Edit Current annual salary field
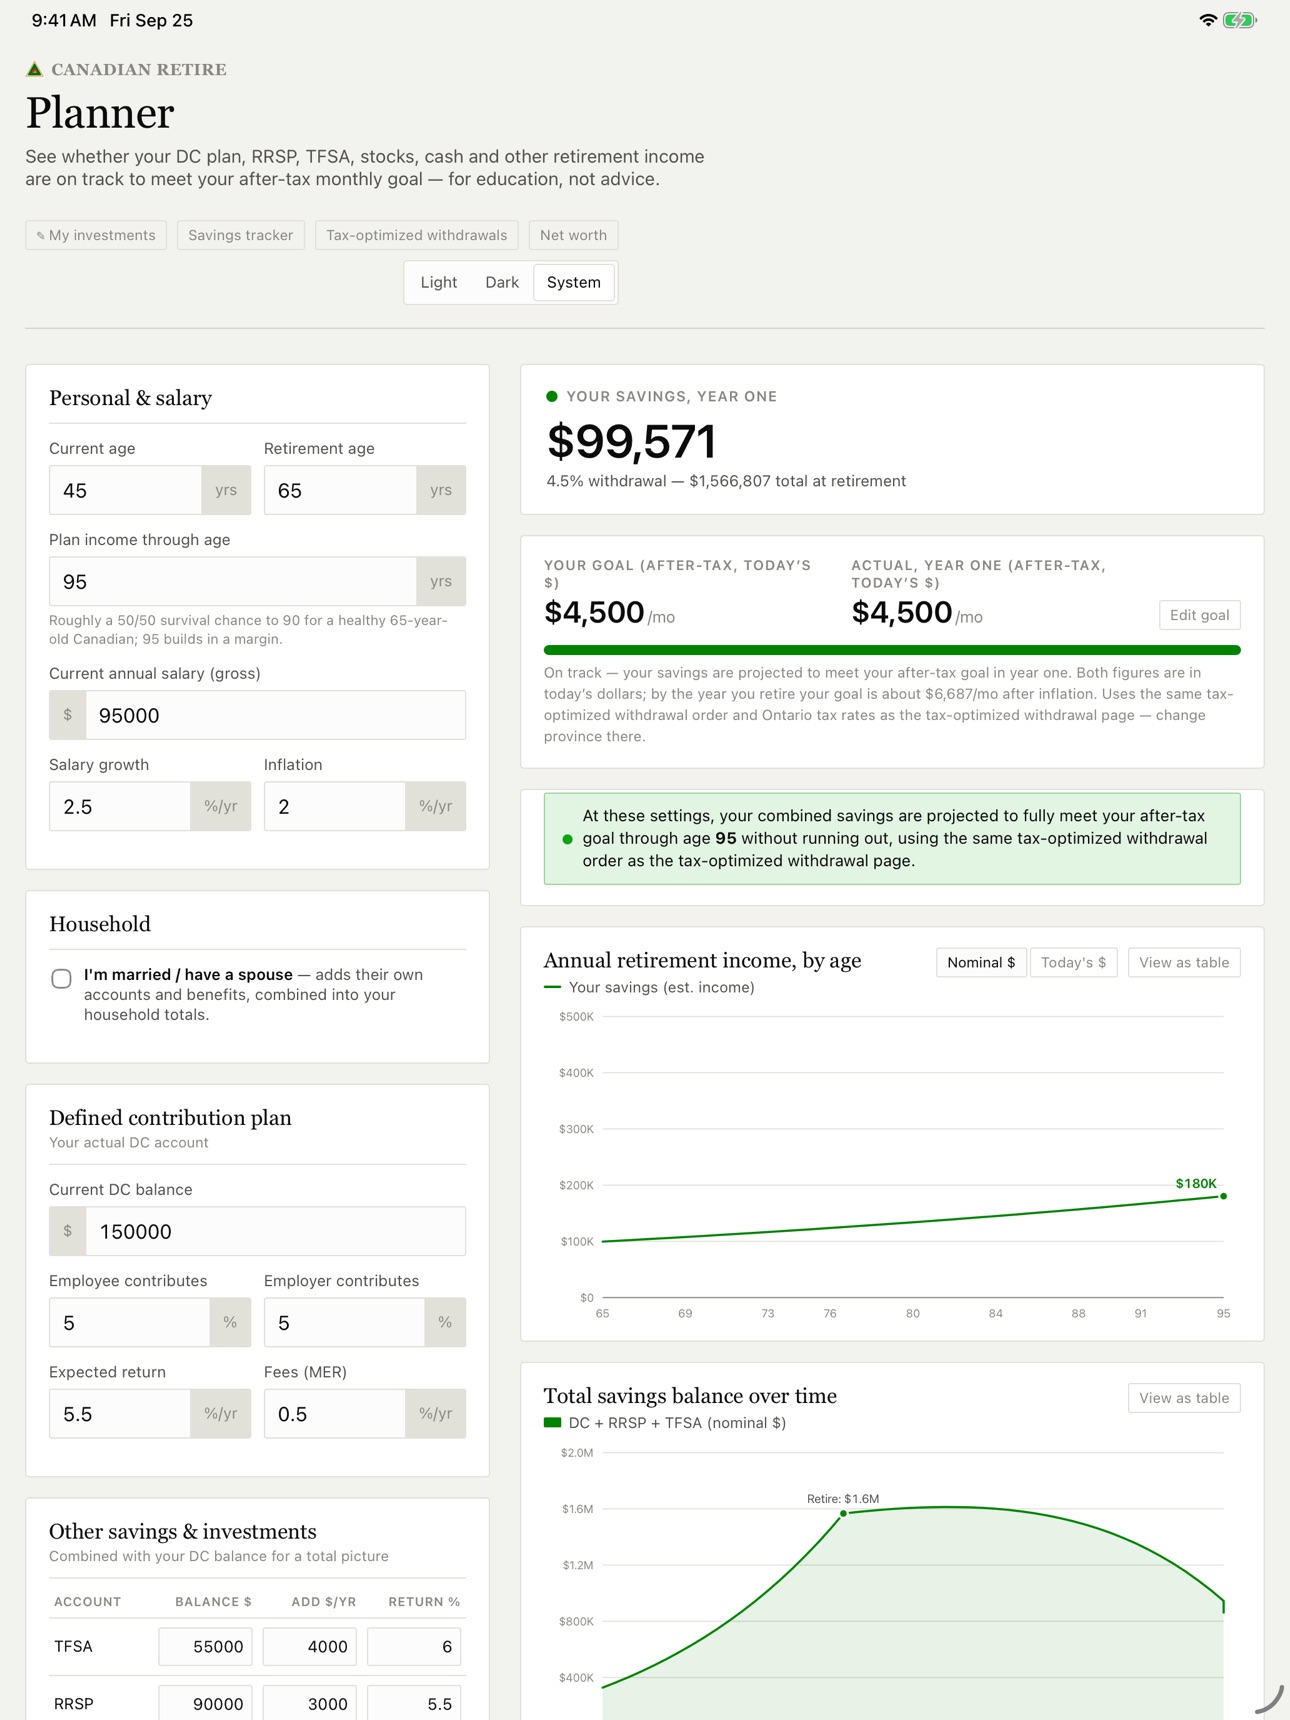The height and width of the screenshot is (1720, 1290). pos(275,715)
